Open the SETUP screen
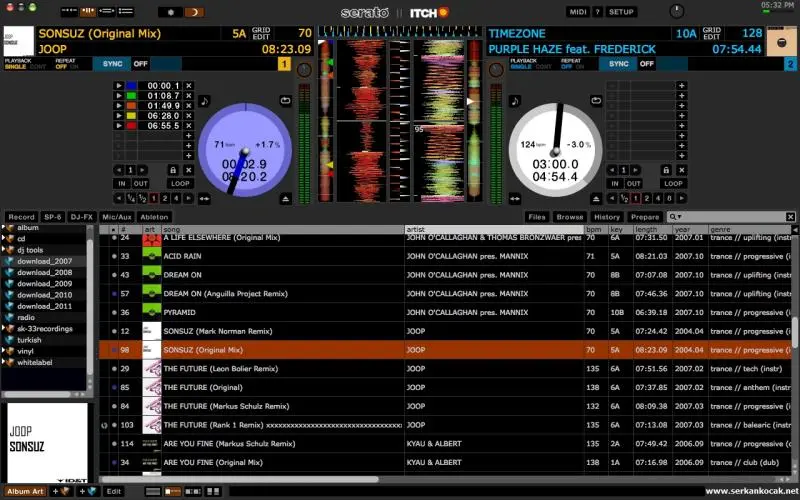Image resolution: width=800 pixels, height=500 pixels. (x=621, y=12)
